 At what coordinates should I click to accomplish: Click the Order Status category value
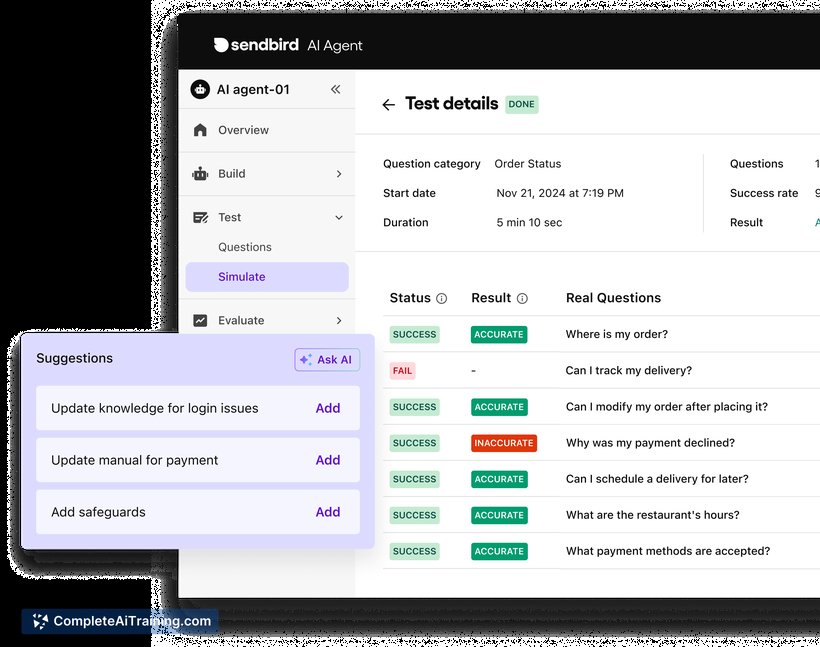(x=528, y=164)
